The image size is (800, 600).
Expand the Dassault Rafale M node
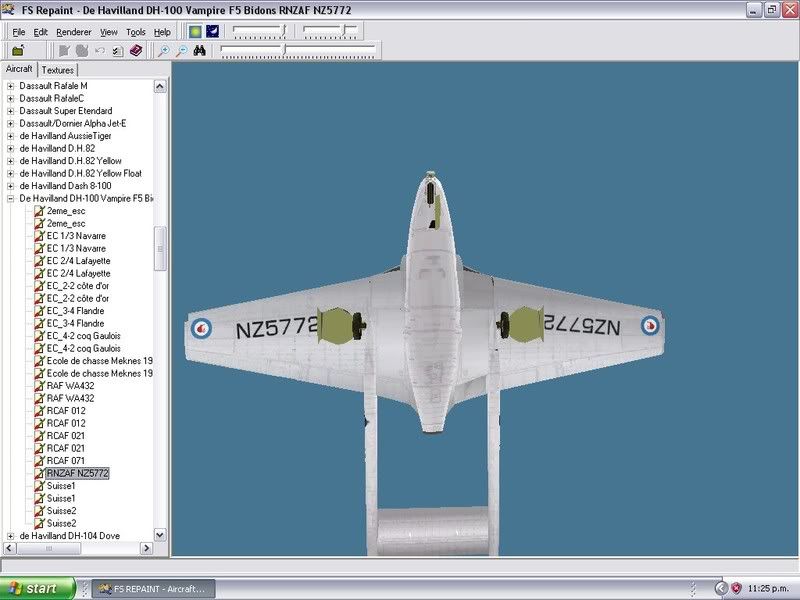coord(11,86)
